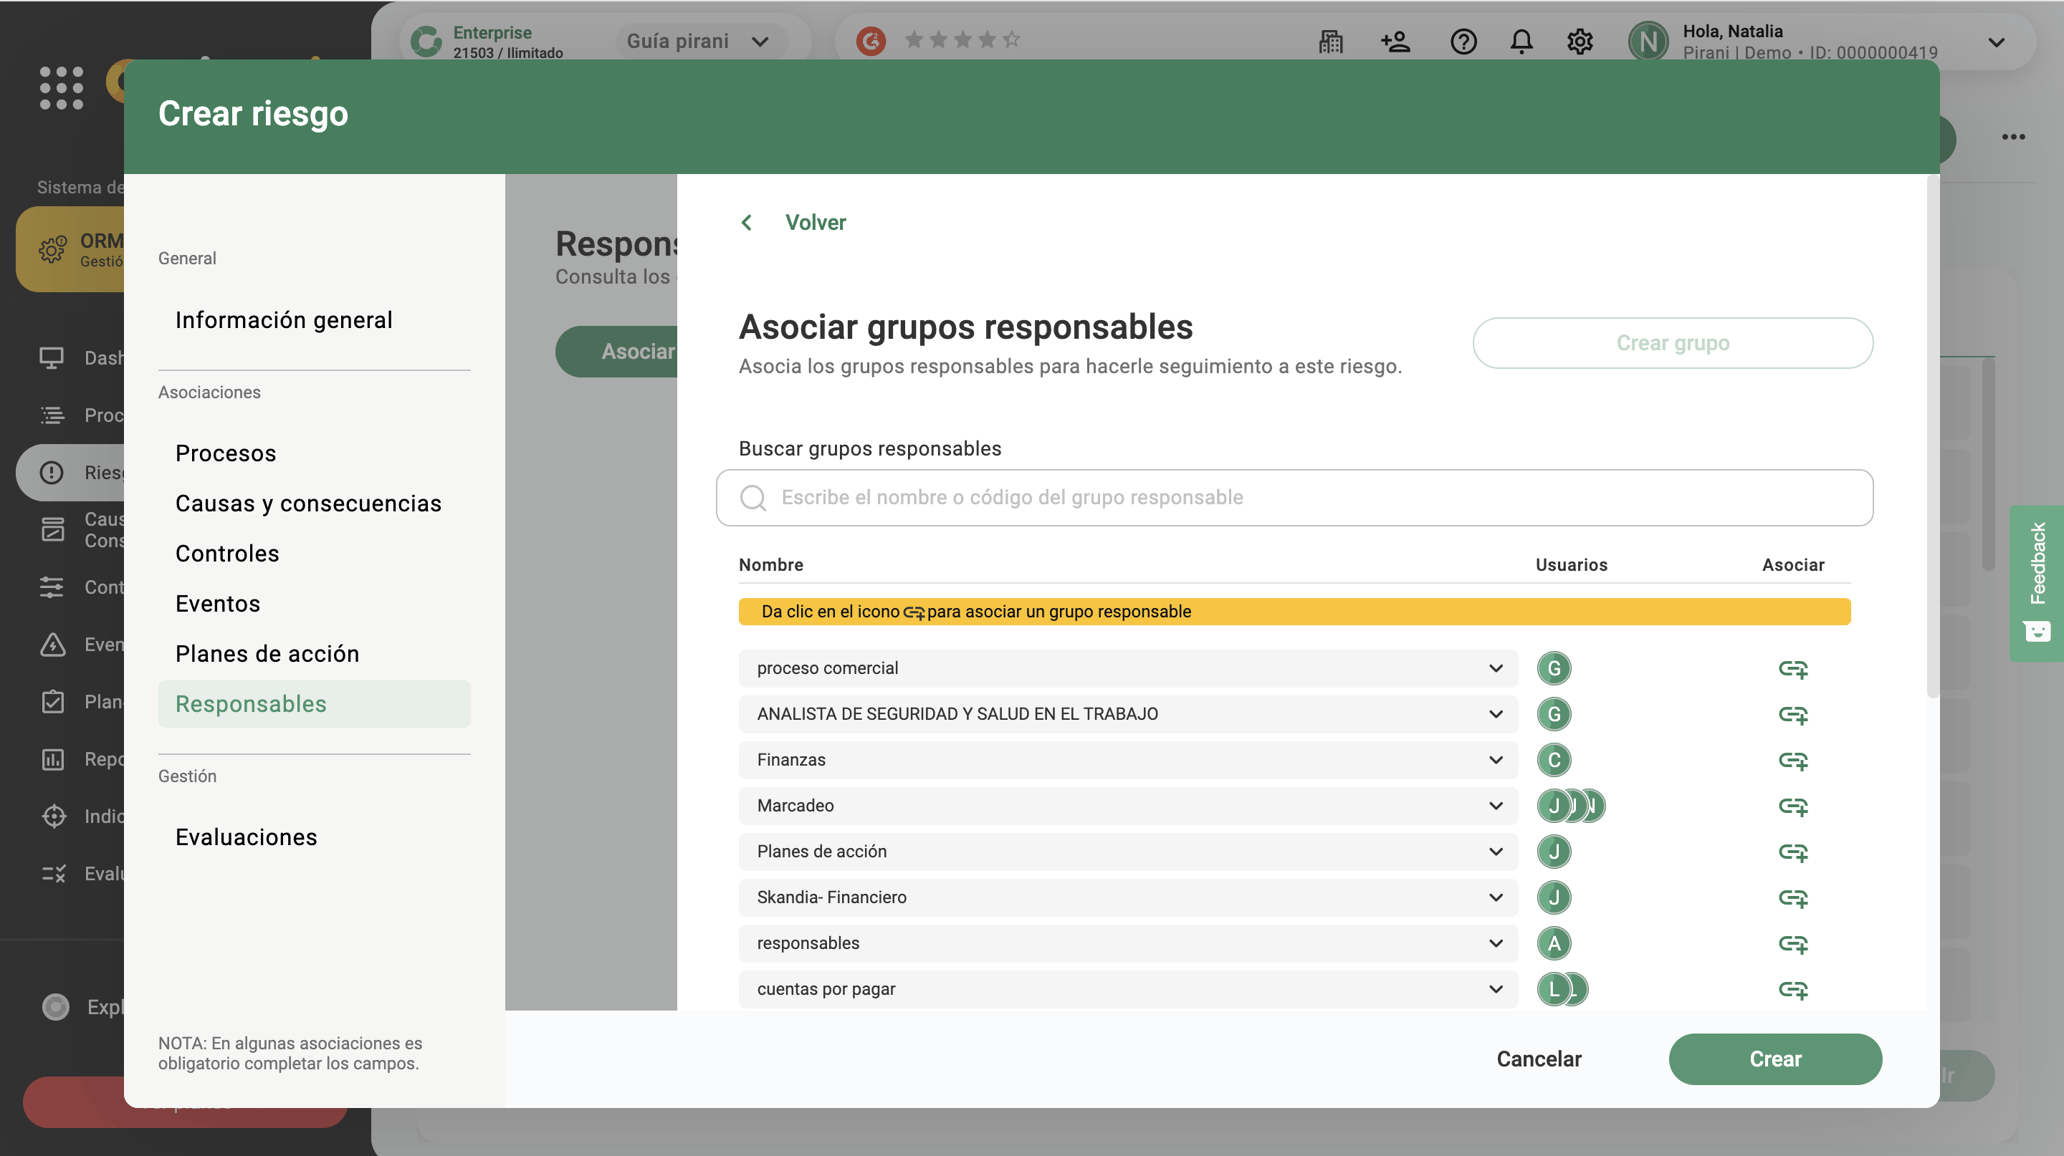2064x1156 pixels.
Task: Associate the Finanzas group using its link icon
Action: click(x=1794, y=760)
